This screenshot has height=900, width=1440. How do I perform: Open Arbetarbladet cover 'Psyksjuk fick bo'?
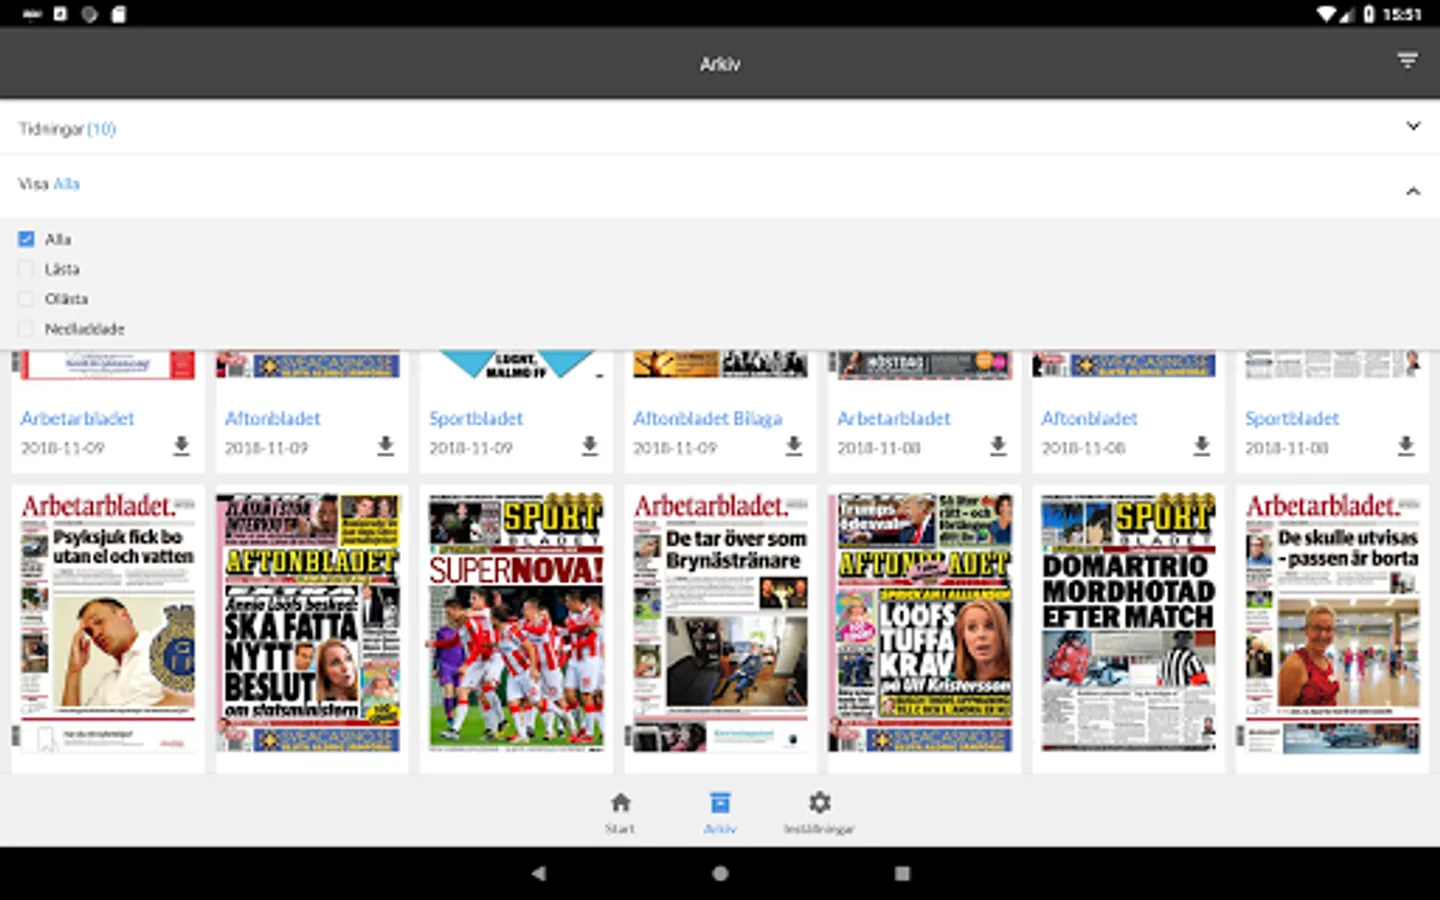[108, 622]
